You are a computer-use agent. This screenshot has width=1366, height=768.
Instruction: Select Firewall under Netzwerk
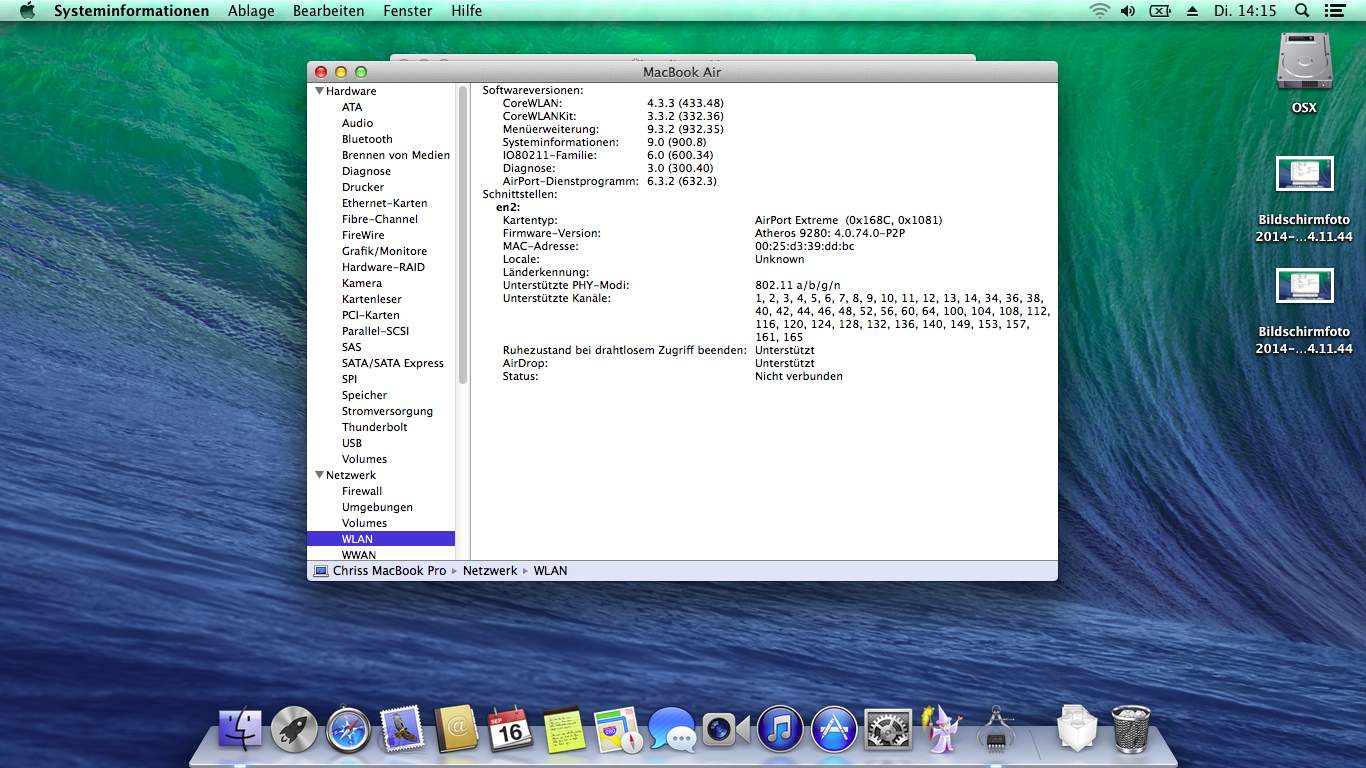pyautogui.click(x=362, y=491)
